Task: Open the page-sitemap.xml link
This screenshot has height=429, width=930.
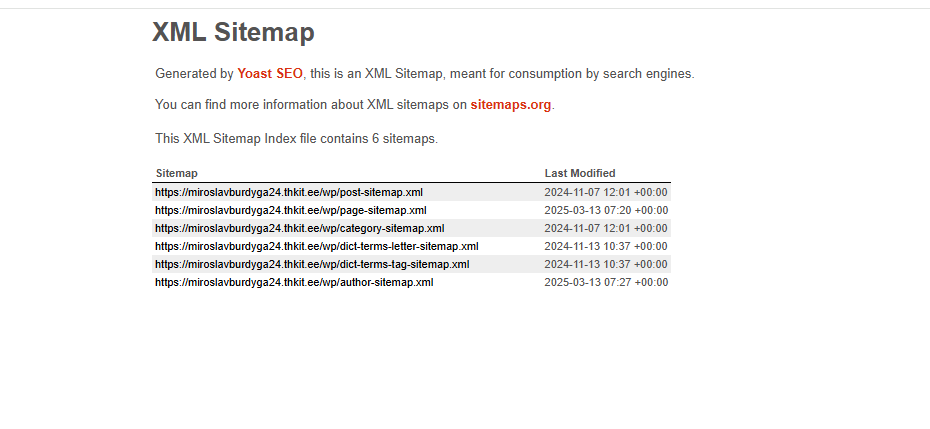Action: (x=291, y=210)
